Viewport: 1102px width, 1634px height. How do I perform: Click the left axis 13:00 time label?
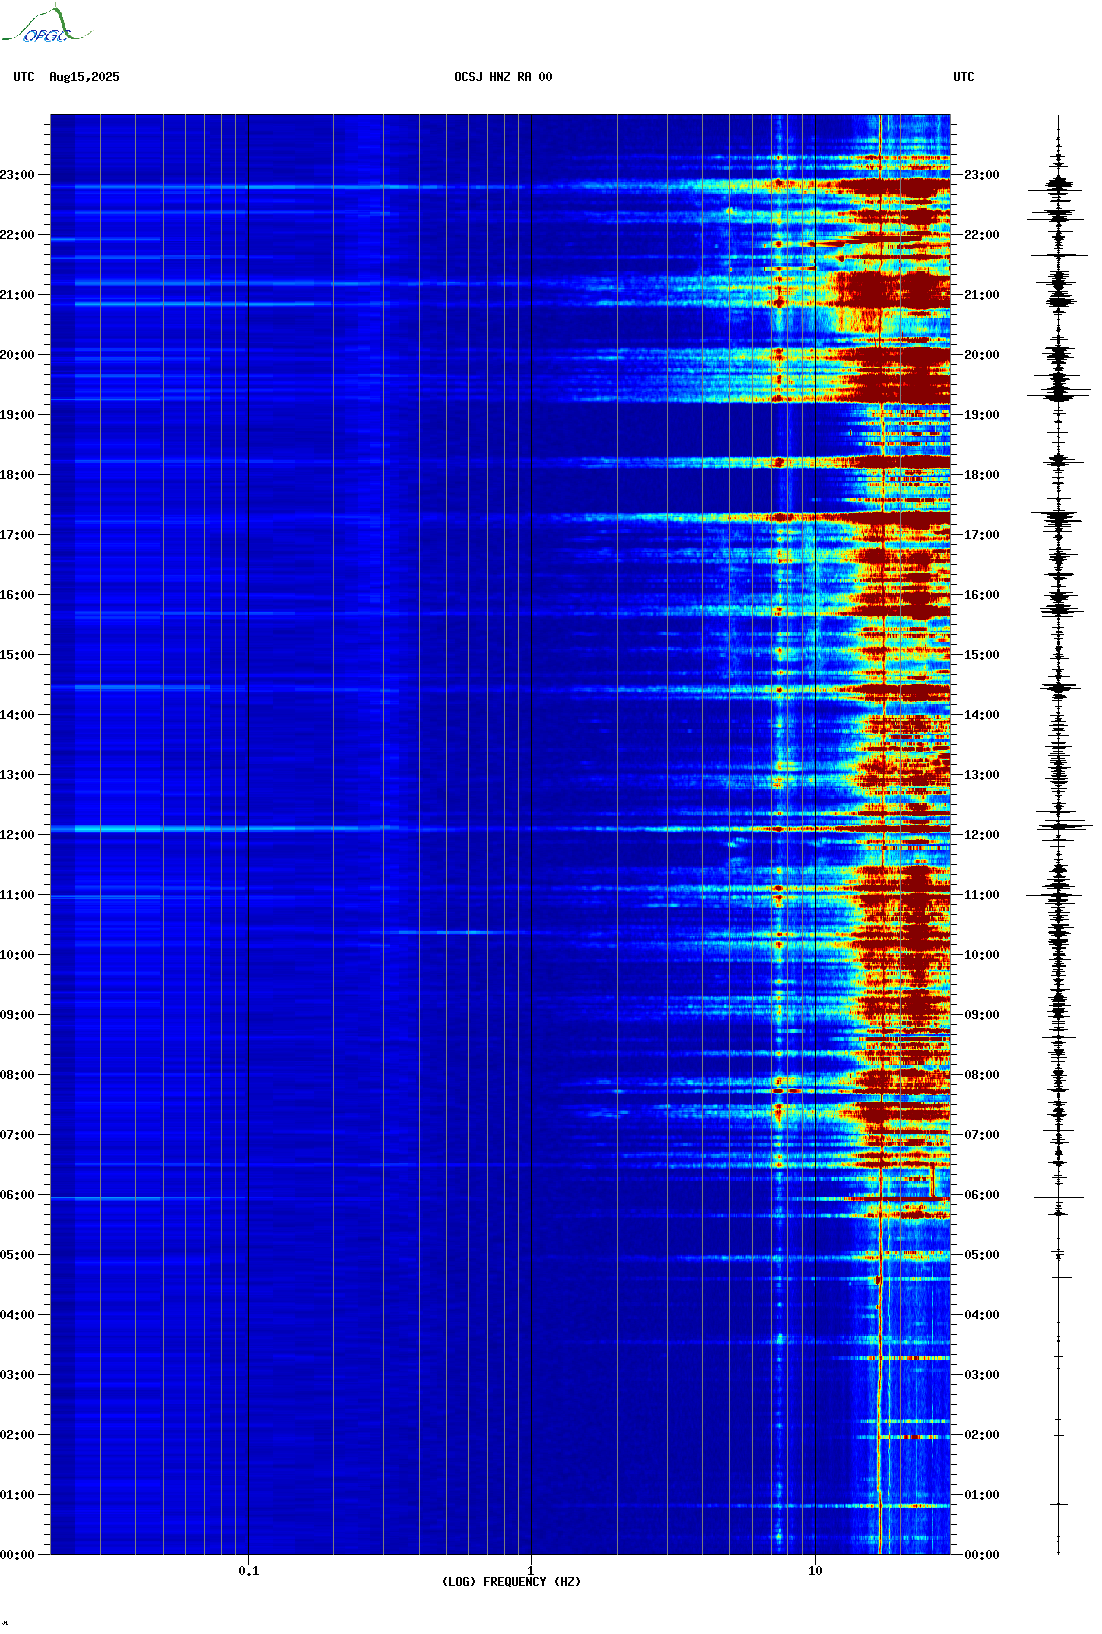pos(17,775)
